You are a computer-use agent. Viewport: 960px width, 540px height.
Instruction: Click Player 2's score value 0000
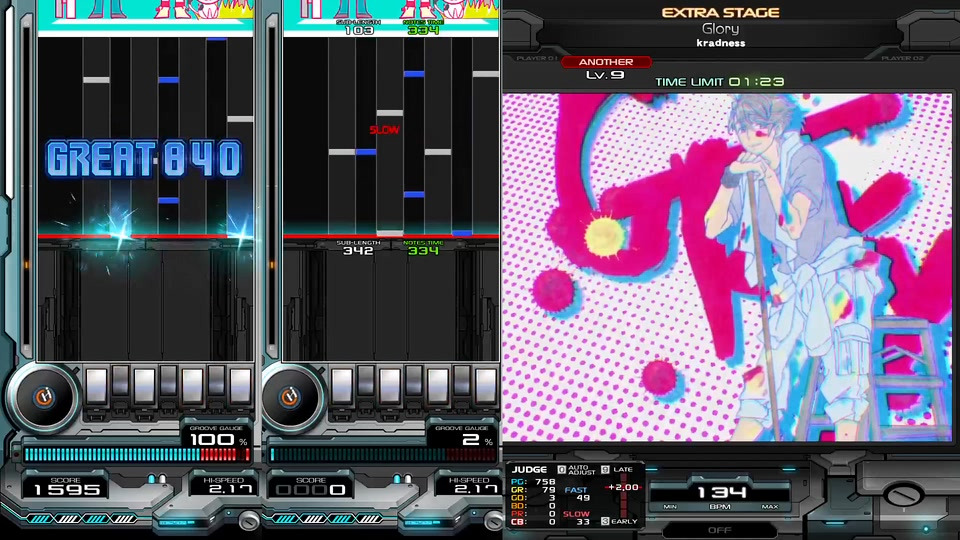311,490
